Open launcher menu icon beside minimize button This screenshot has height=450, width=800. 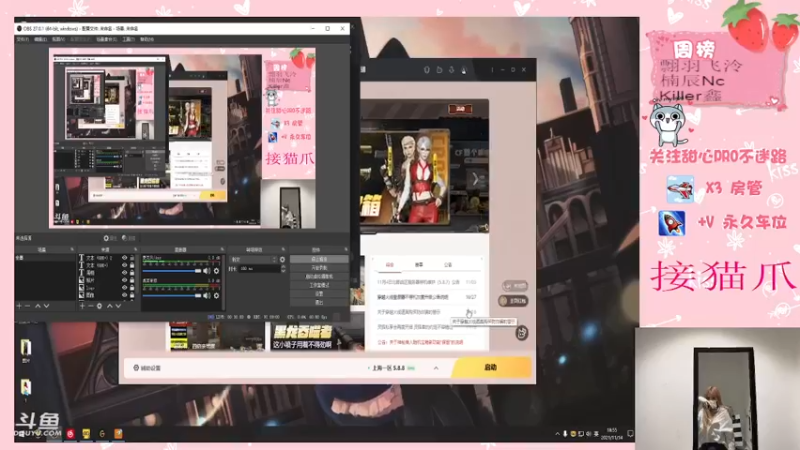[x=492, y=69]
